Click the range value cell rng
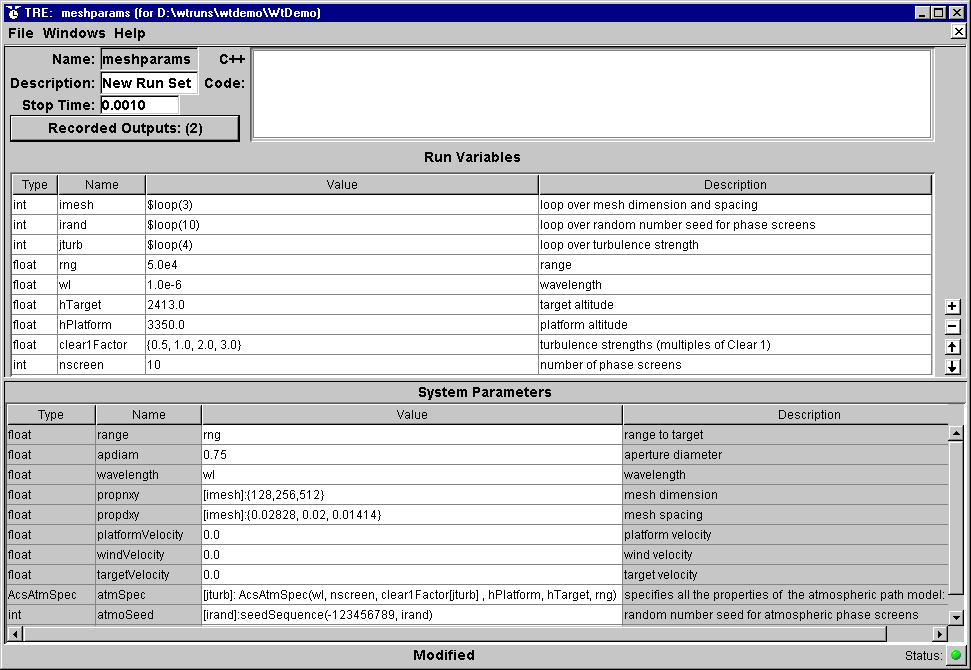The width and height of the screenshot is (971, 670). click(x=412, y=435)
